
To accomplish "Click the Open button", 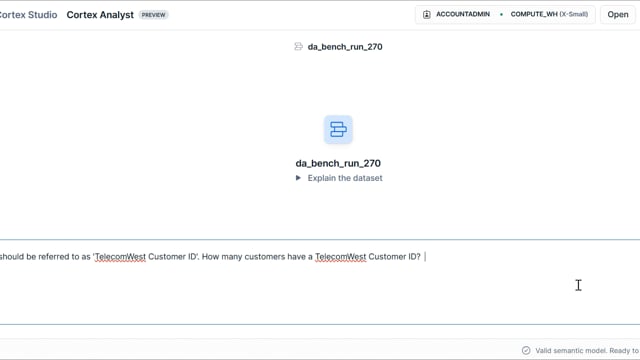I will (x=618, y=14).
